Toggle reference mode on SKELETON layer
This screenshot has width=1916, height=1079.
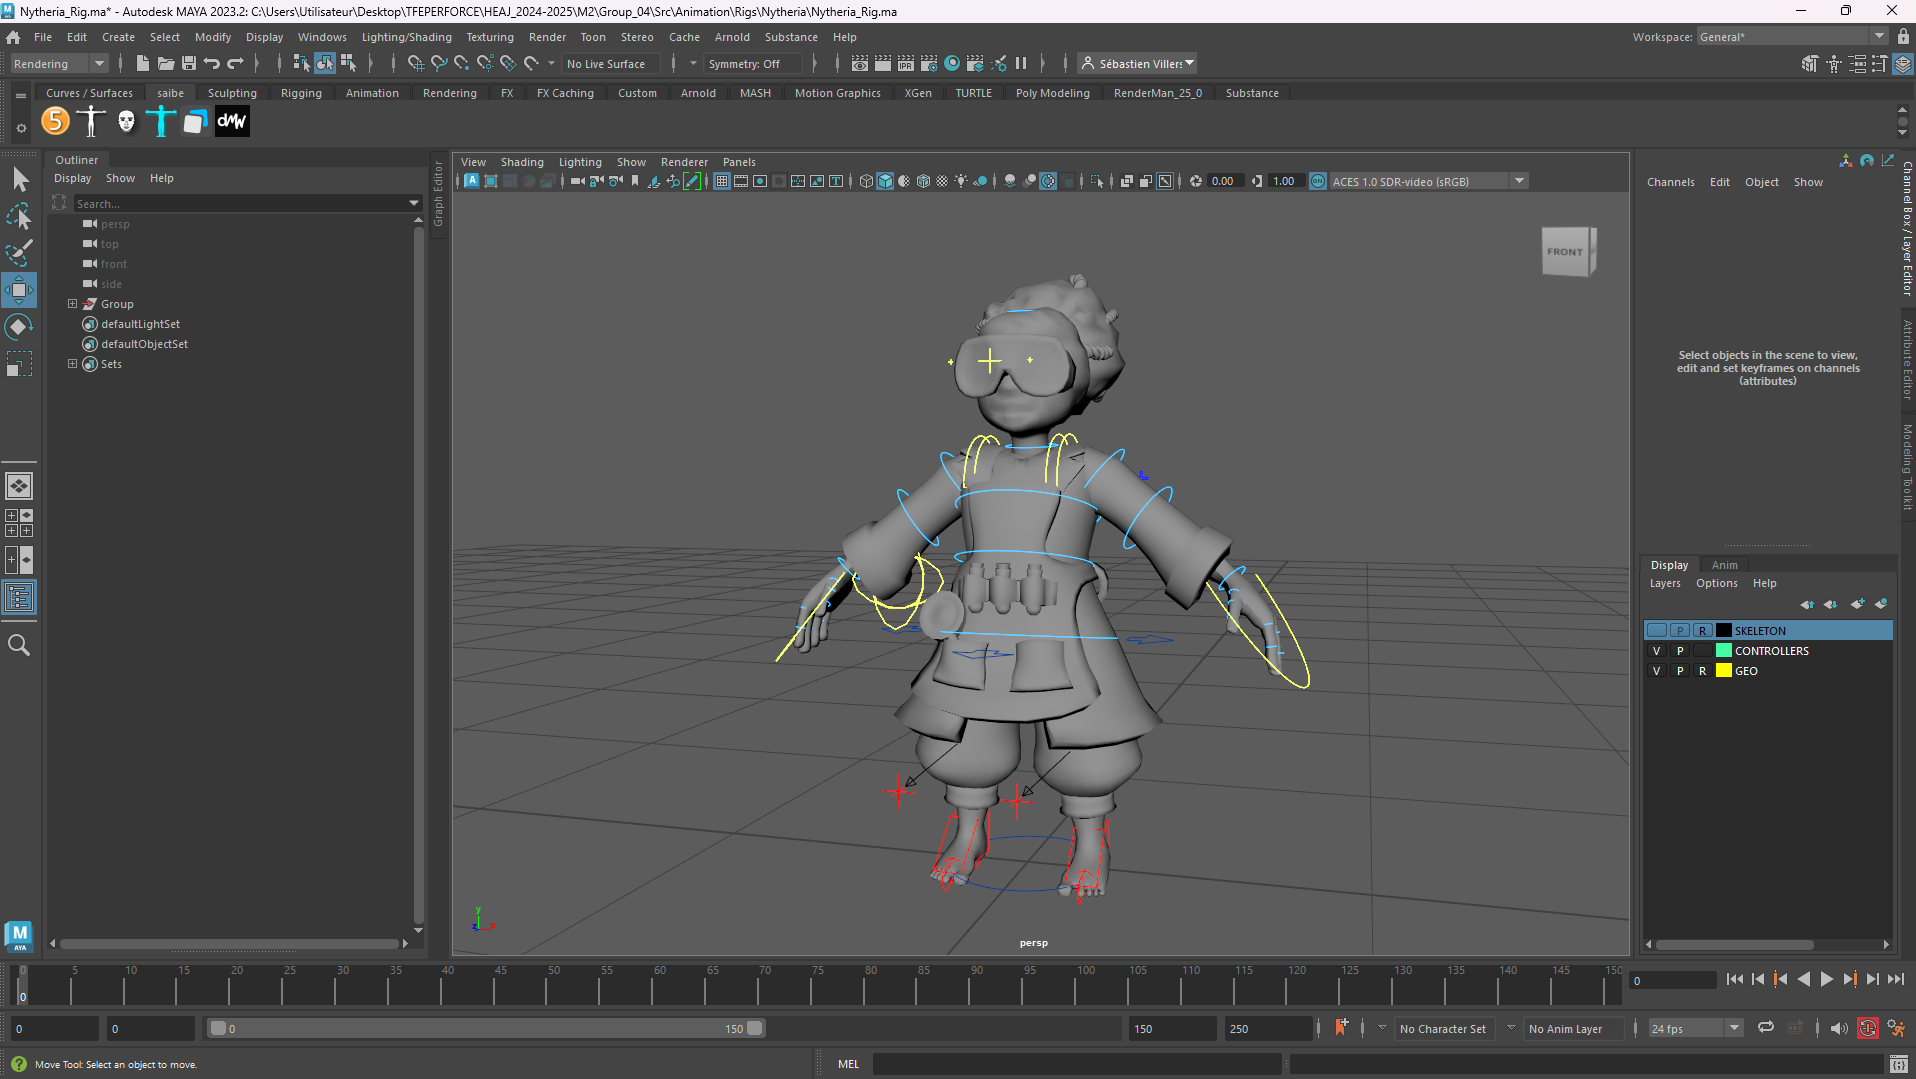[x=1702, y=631]
